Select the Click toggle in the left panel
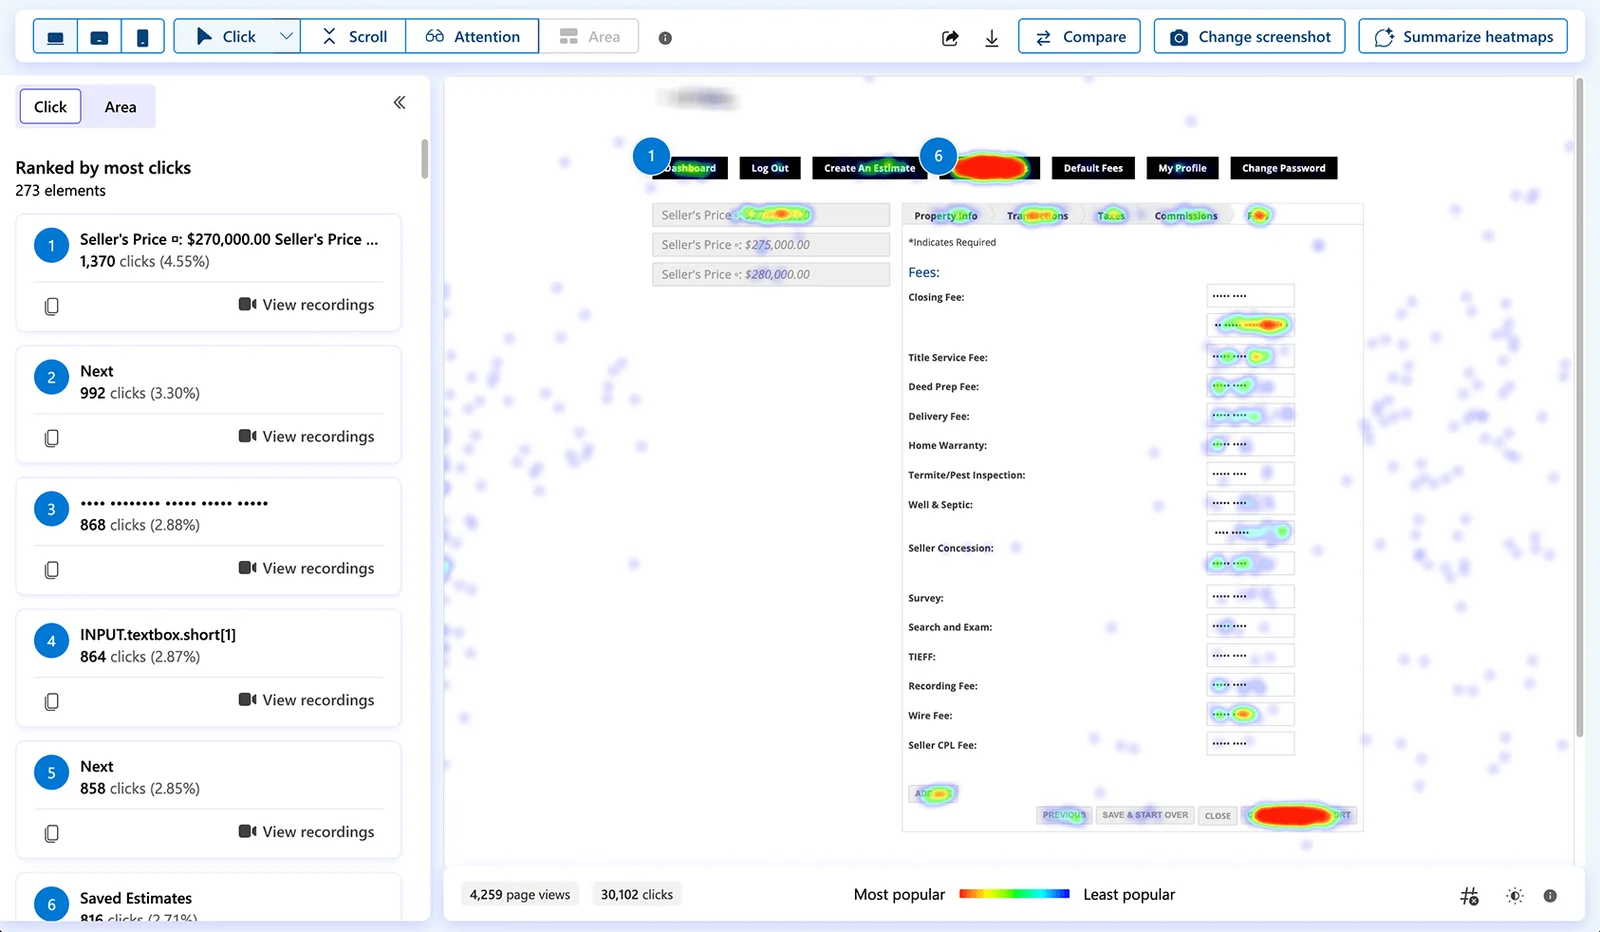Screen dimensions: 1600x932 pos(50,107)
